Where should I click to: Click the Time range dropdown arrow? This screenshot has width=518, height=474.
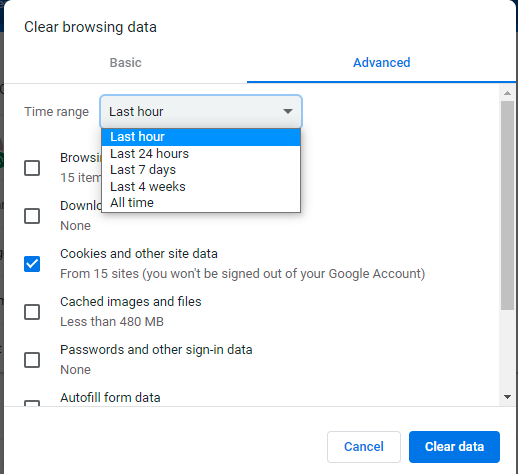coord(288,111)
